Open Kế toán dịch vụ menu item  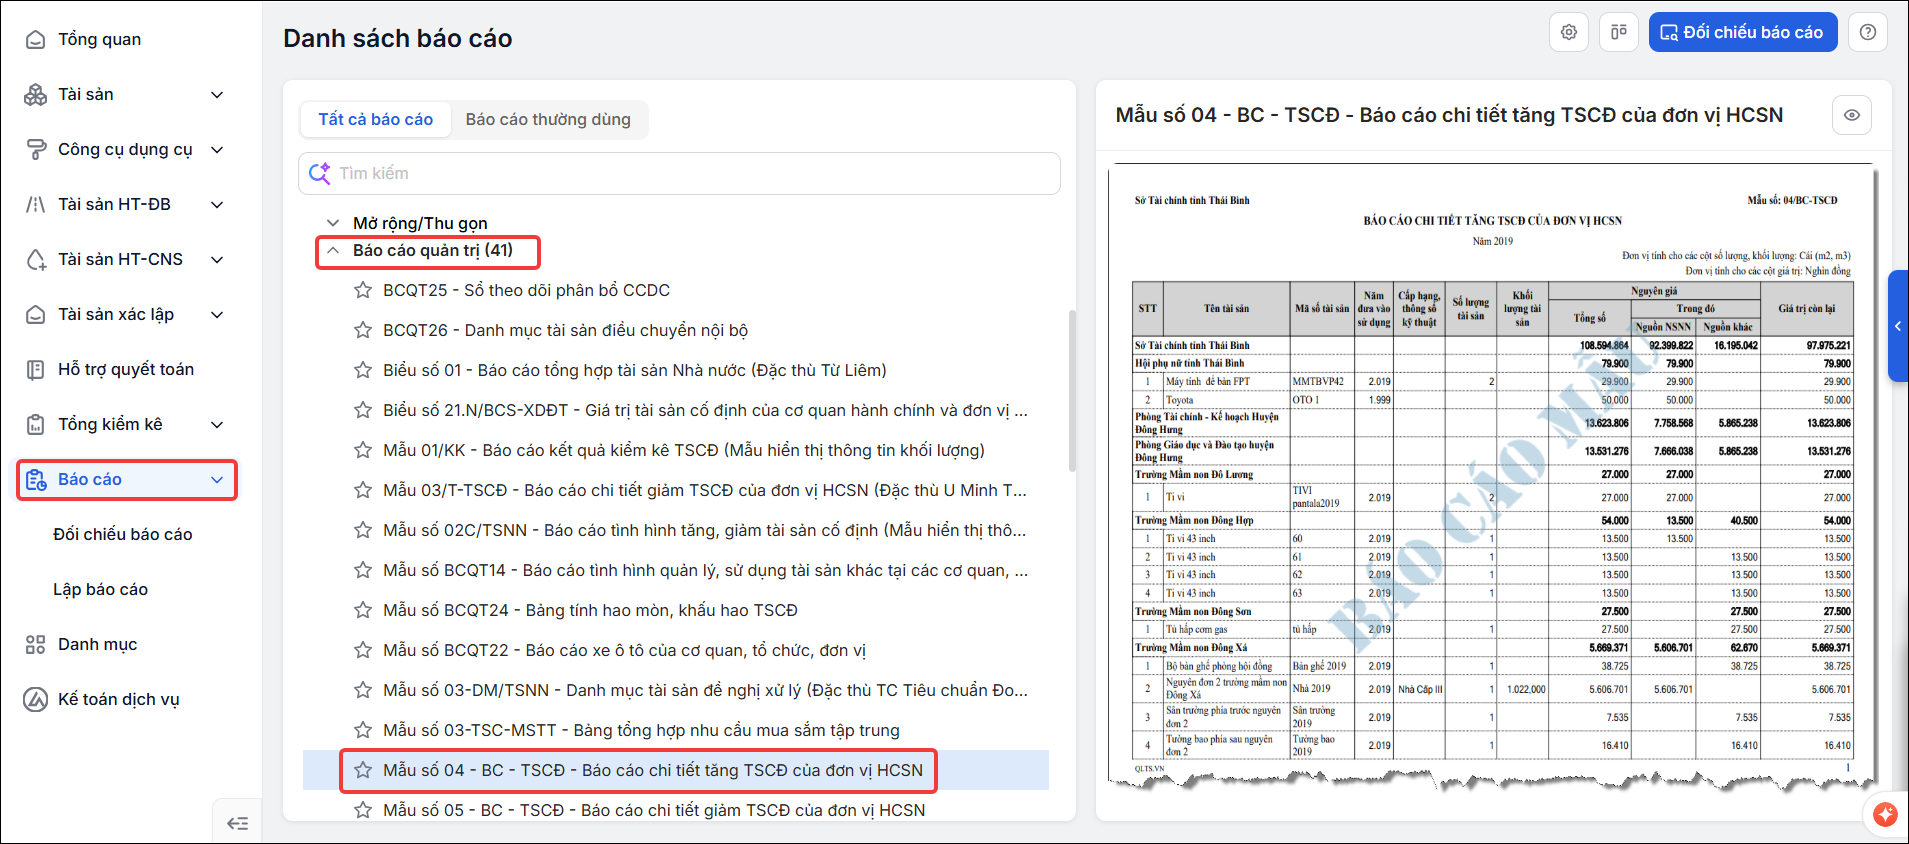[x=119, y=700]
